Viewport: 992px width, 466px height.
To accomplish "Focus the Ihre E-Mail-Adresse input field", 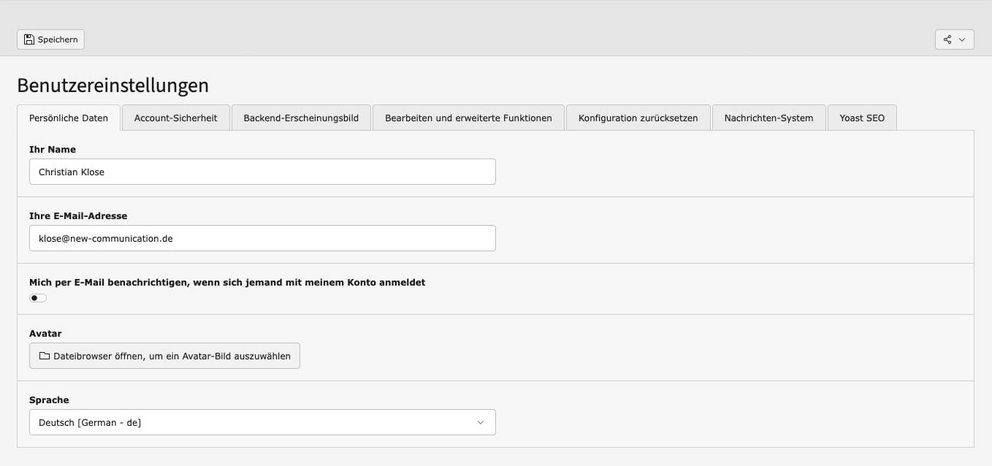I will (x=262, y=238).
